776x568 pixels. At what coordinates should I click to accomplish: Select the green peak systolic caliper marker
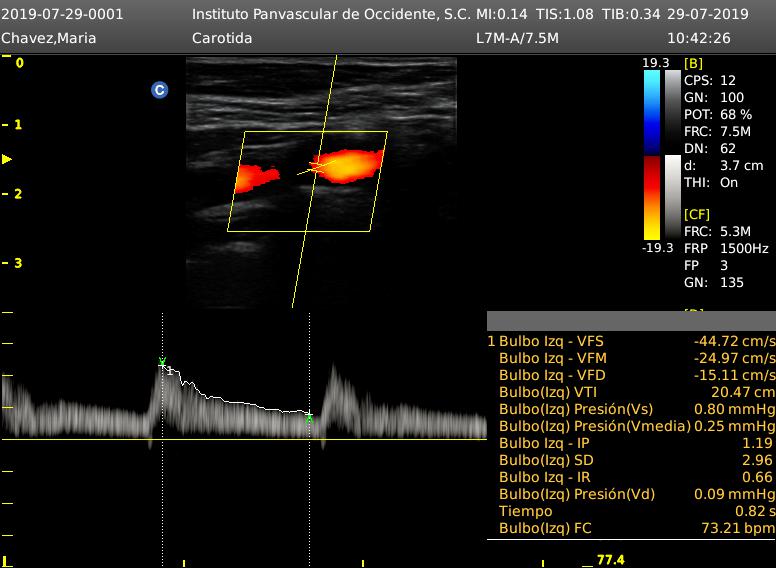(162, 362)
